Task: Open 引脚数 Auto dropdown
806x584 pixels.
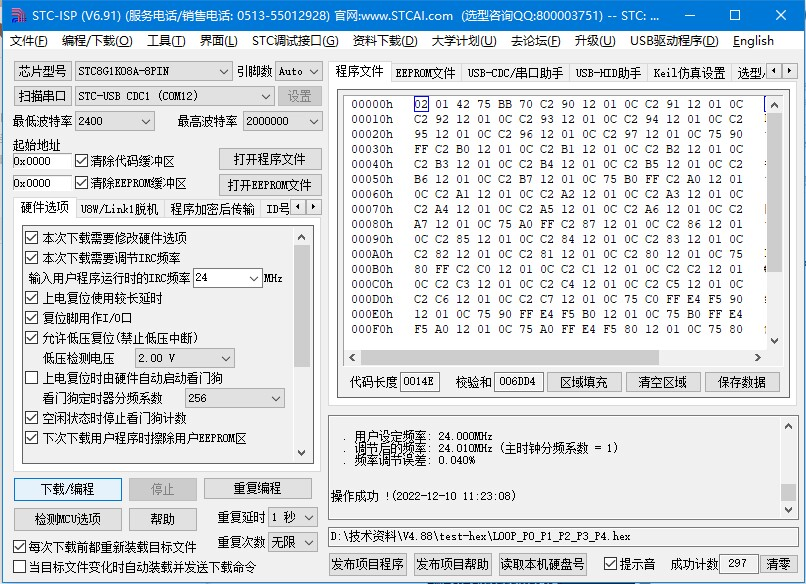Action: click(x=299, y=71)
